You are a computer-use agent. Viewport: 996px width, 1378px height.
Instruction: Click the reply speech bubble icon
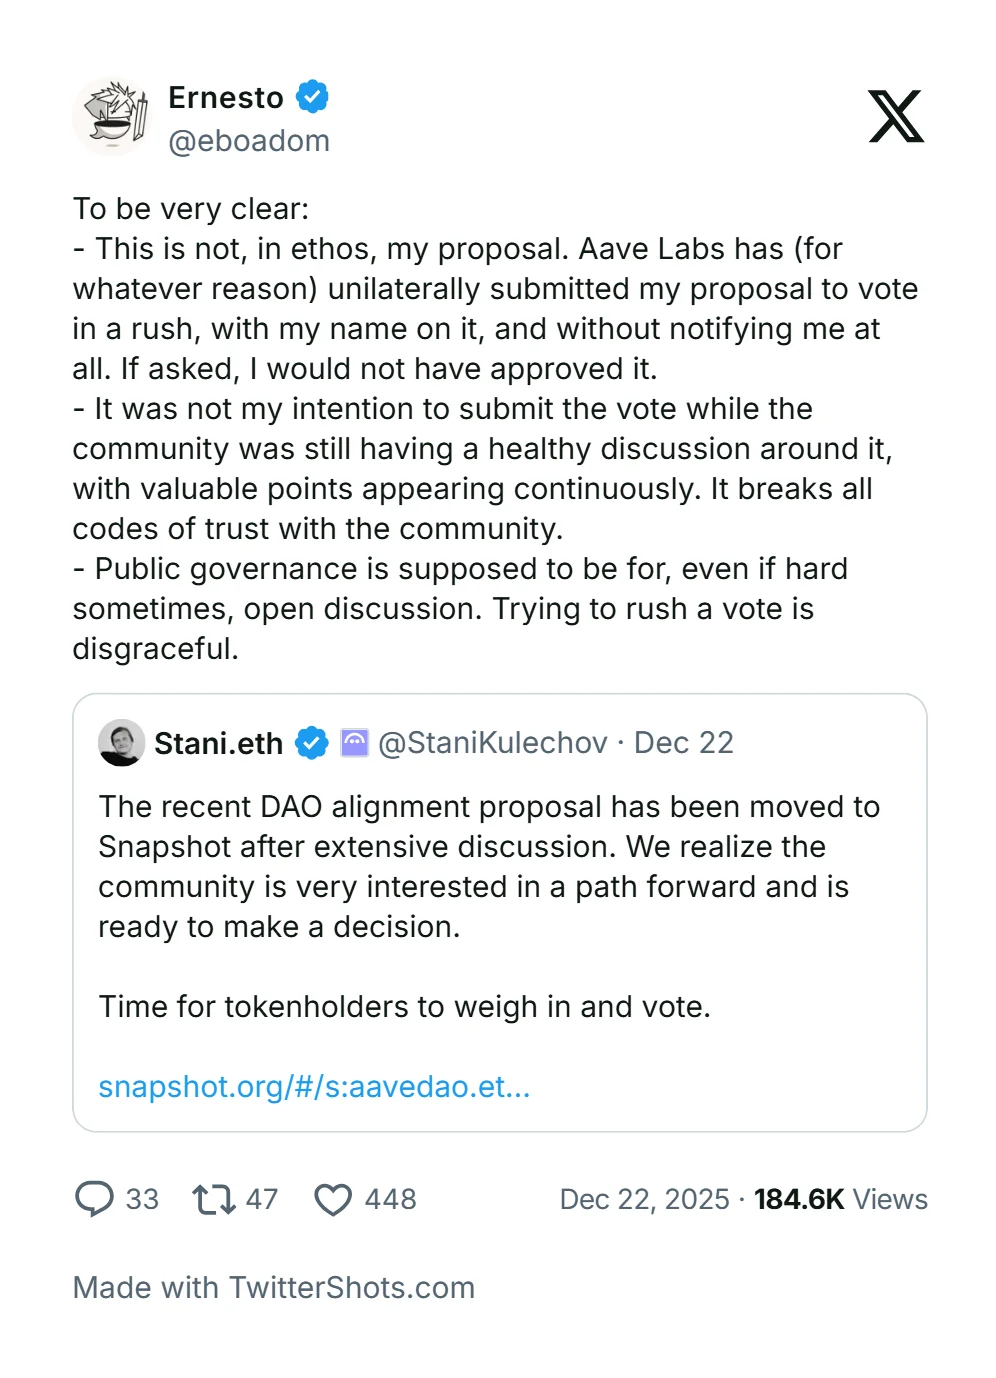click(95, 1198)
